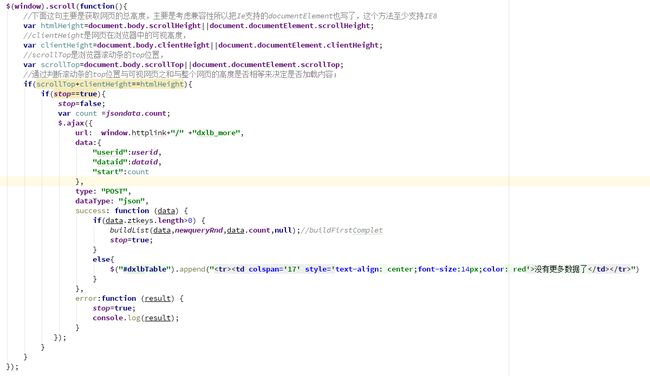
Task: Click the newqueryRnd argument
Action: click(199, 230)
